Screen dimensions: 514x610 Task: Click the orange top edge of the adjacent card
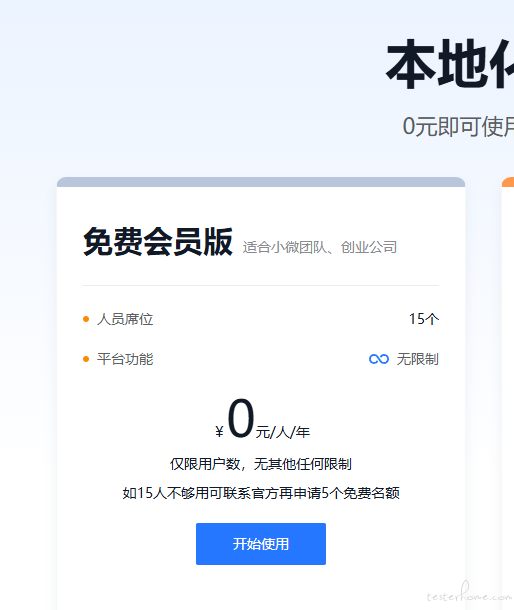coord(508,182)
